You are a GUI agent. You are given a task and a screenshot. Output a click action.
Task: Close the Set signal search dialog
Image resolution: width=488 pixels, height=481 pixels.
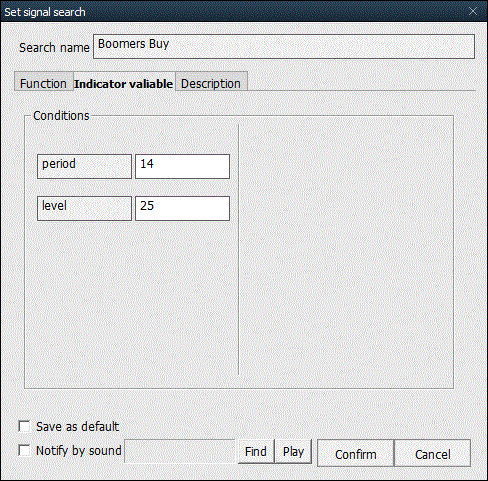473,11
